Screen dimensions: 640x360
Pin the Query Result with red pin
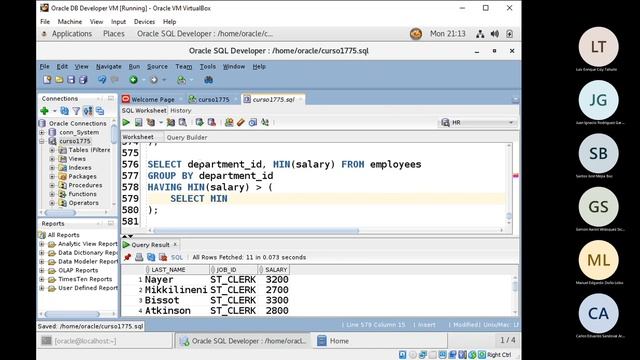[x=127, y=257]
